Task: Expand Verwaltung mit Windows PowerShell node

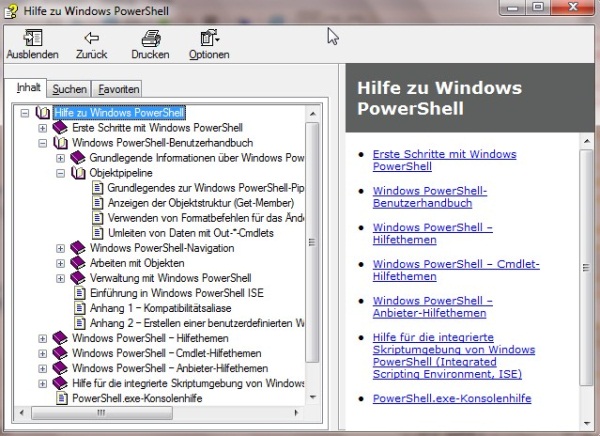Action: click(x=60, y=278)
